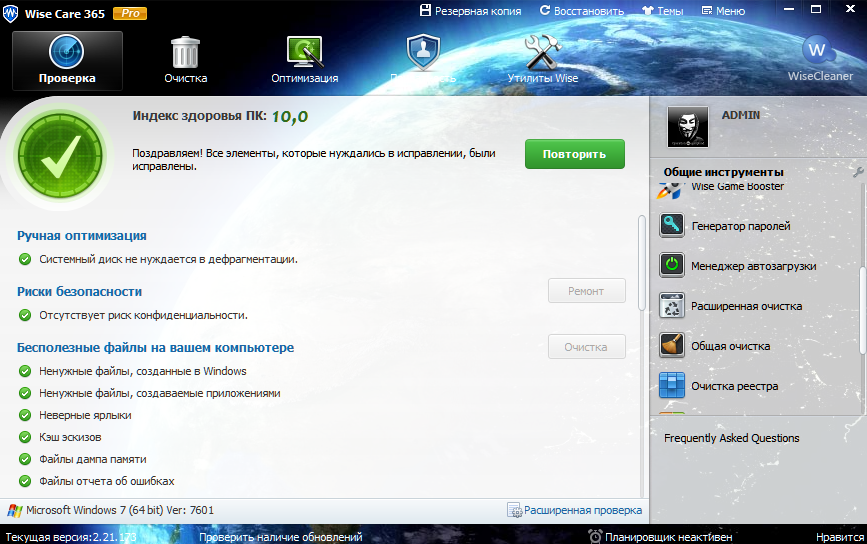
Task: Open Менеджер автозагрузки power icon
Action: pyautogui.click(x=672, y=265)
